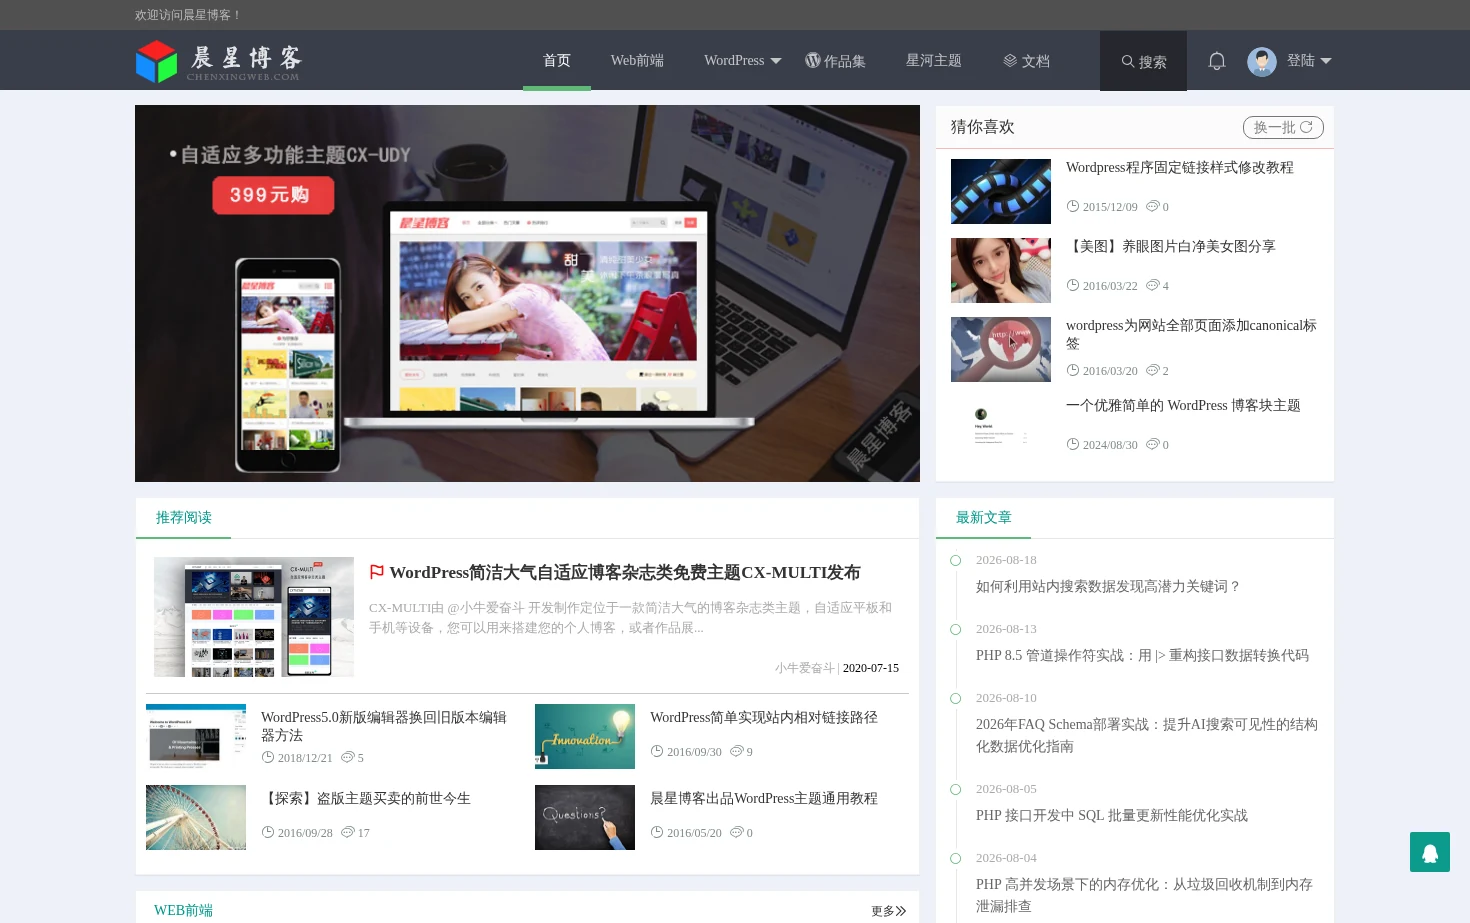Open the 文档 menu item

pos(1027,60)
